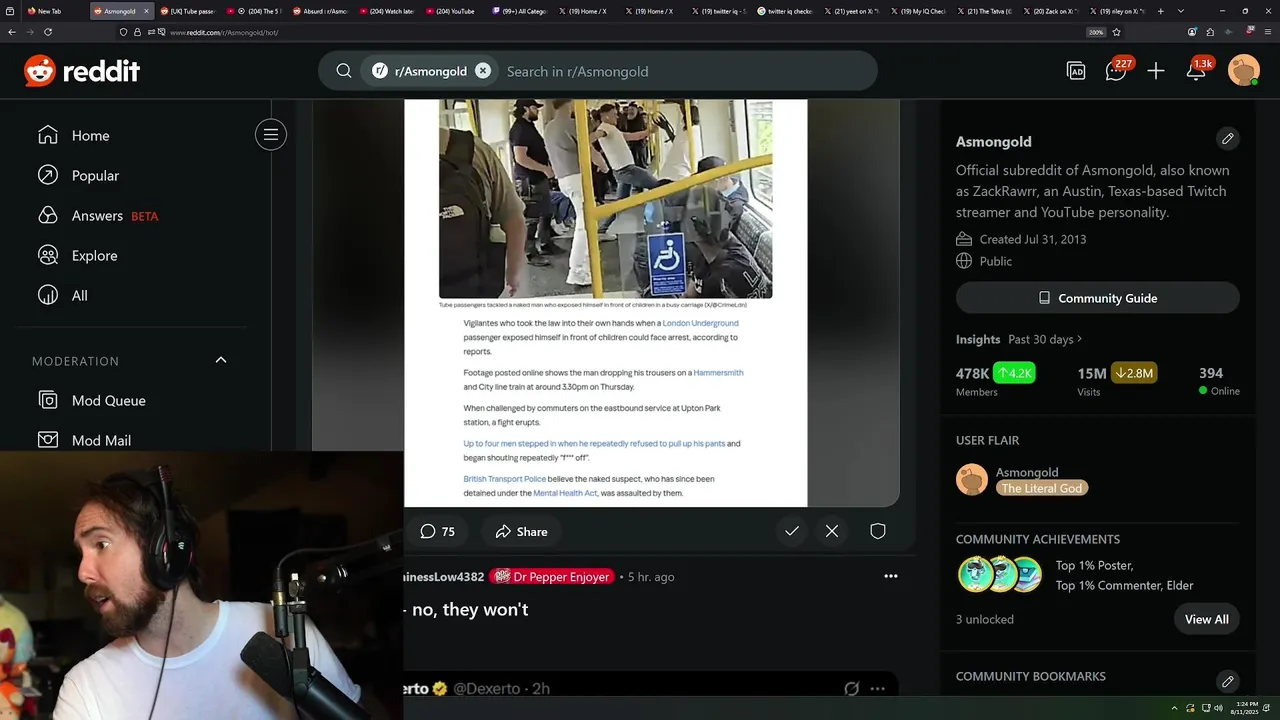Image resolution: width=1280 pixels, height=720 pixels.
Task: Click the Explore icon
Action: [48, 255]
